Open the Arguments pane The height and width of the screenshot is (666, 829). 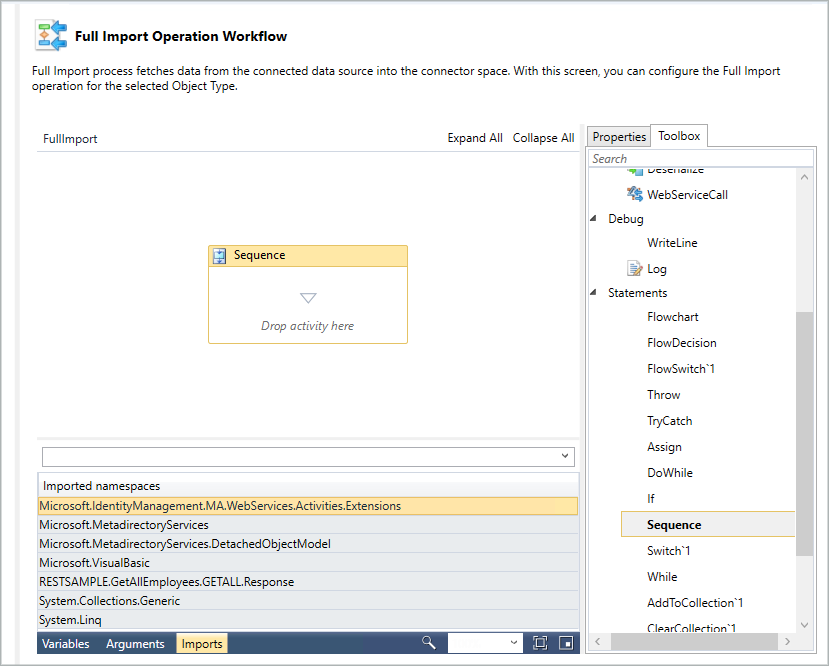tap(135, 643)
